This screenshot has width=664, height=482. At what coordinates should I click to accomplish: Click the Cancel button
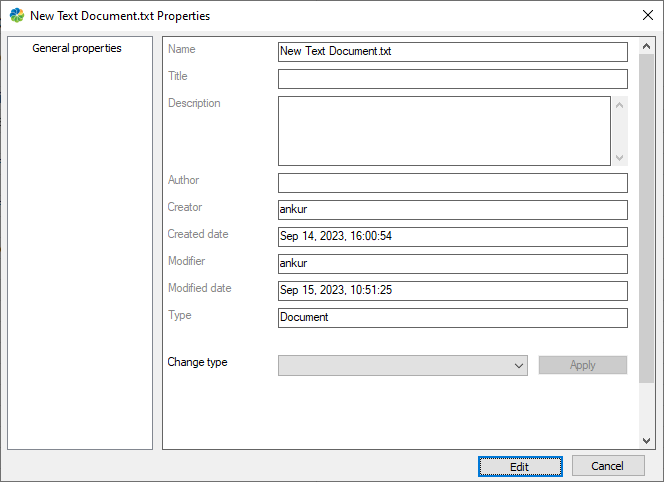(x=608, y=466)
